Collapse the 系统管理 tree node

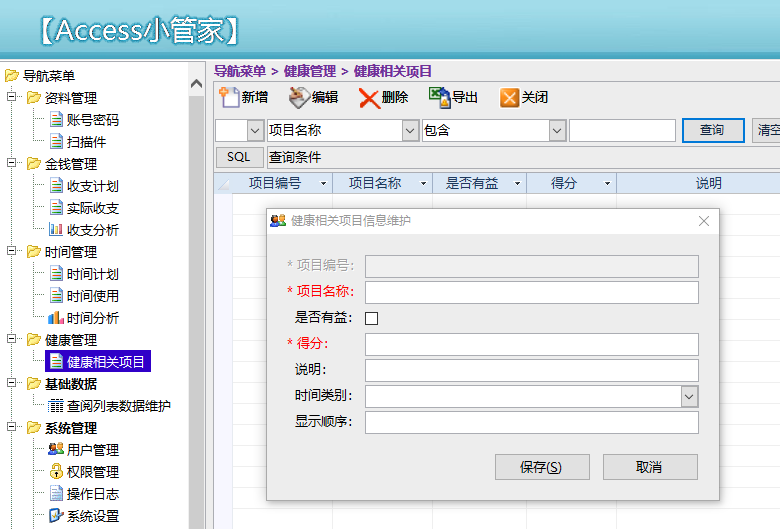click(11, 427)
